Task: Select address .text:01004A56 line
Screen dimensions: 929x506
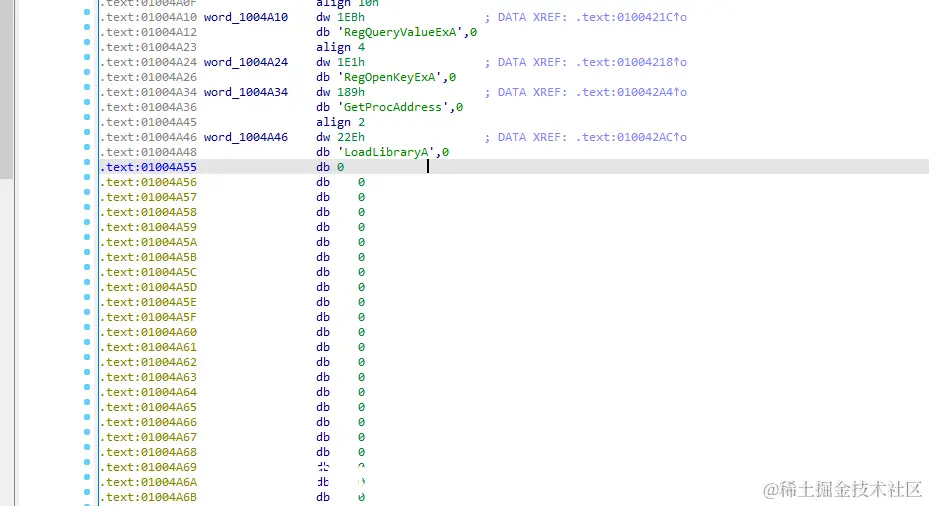Action: (148, 182)
